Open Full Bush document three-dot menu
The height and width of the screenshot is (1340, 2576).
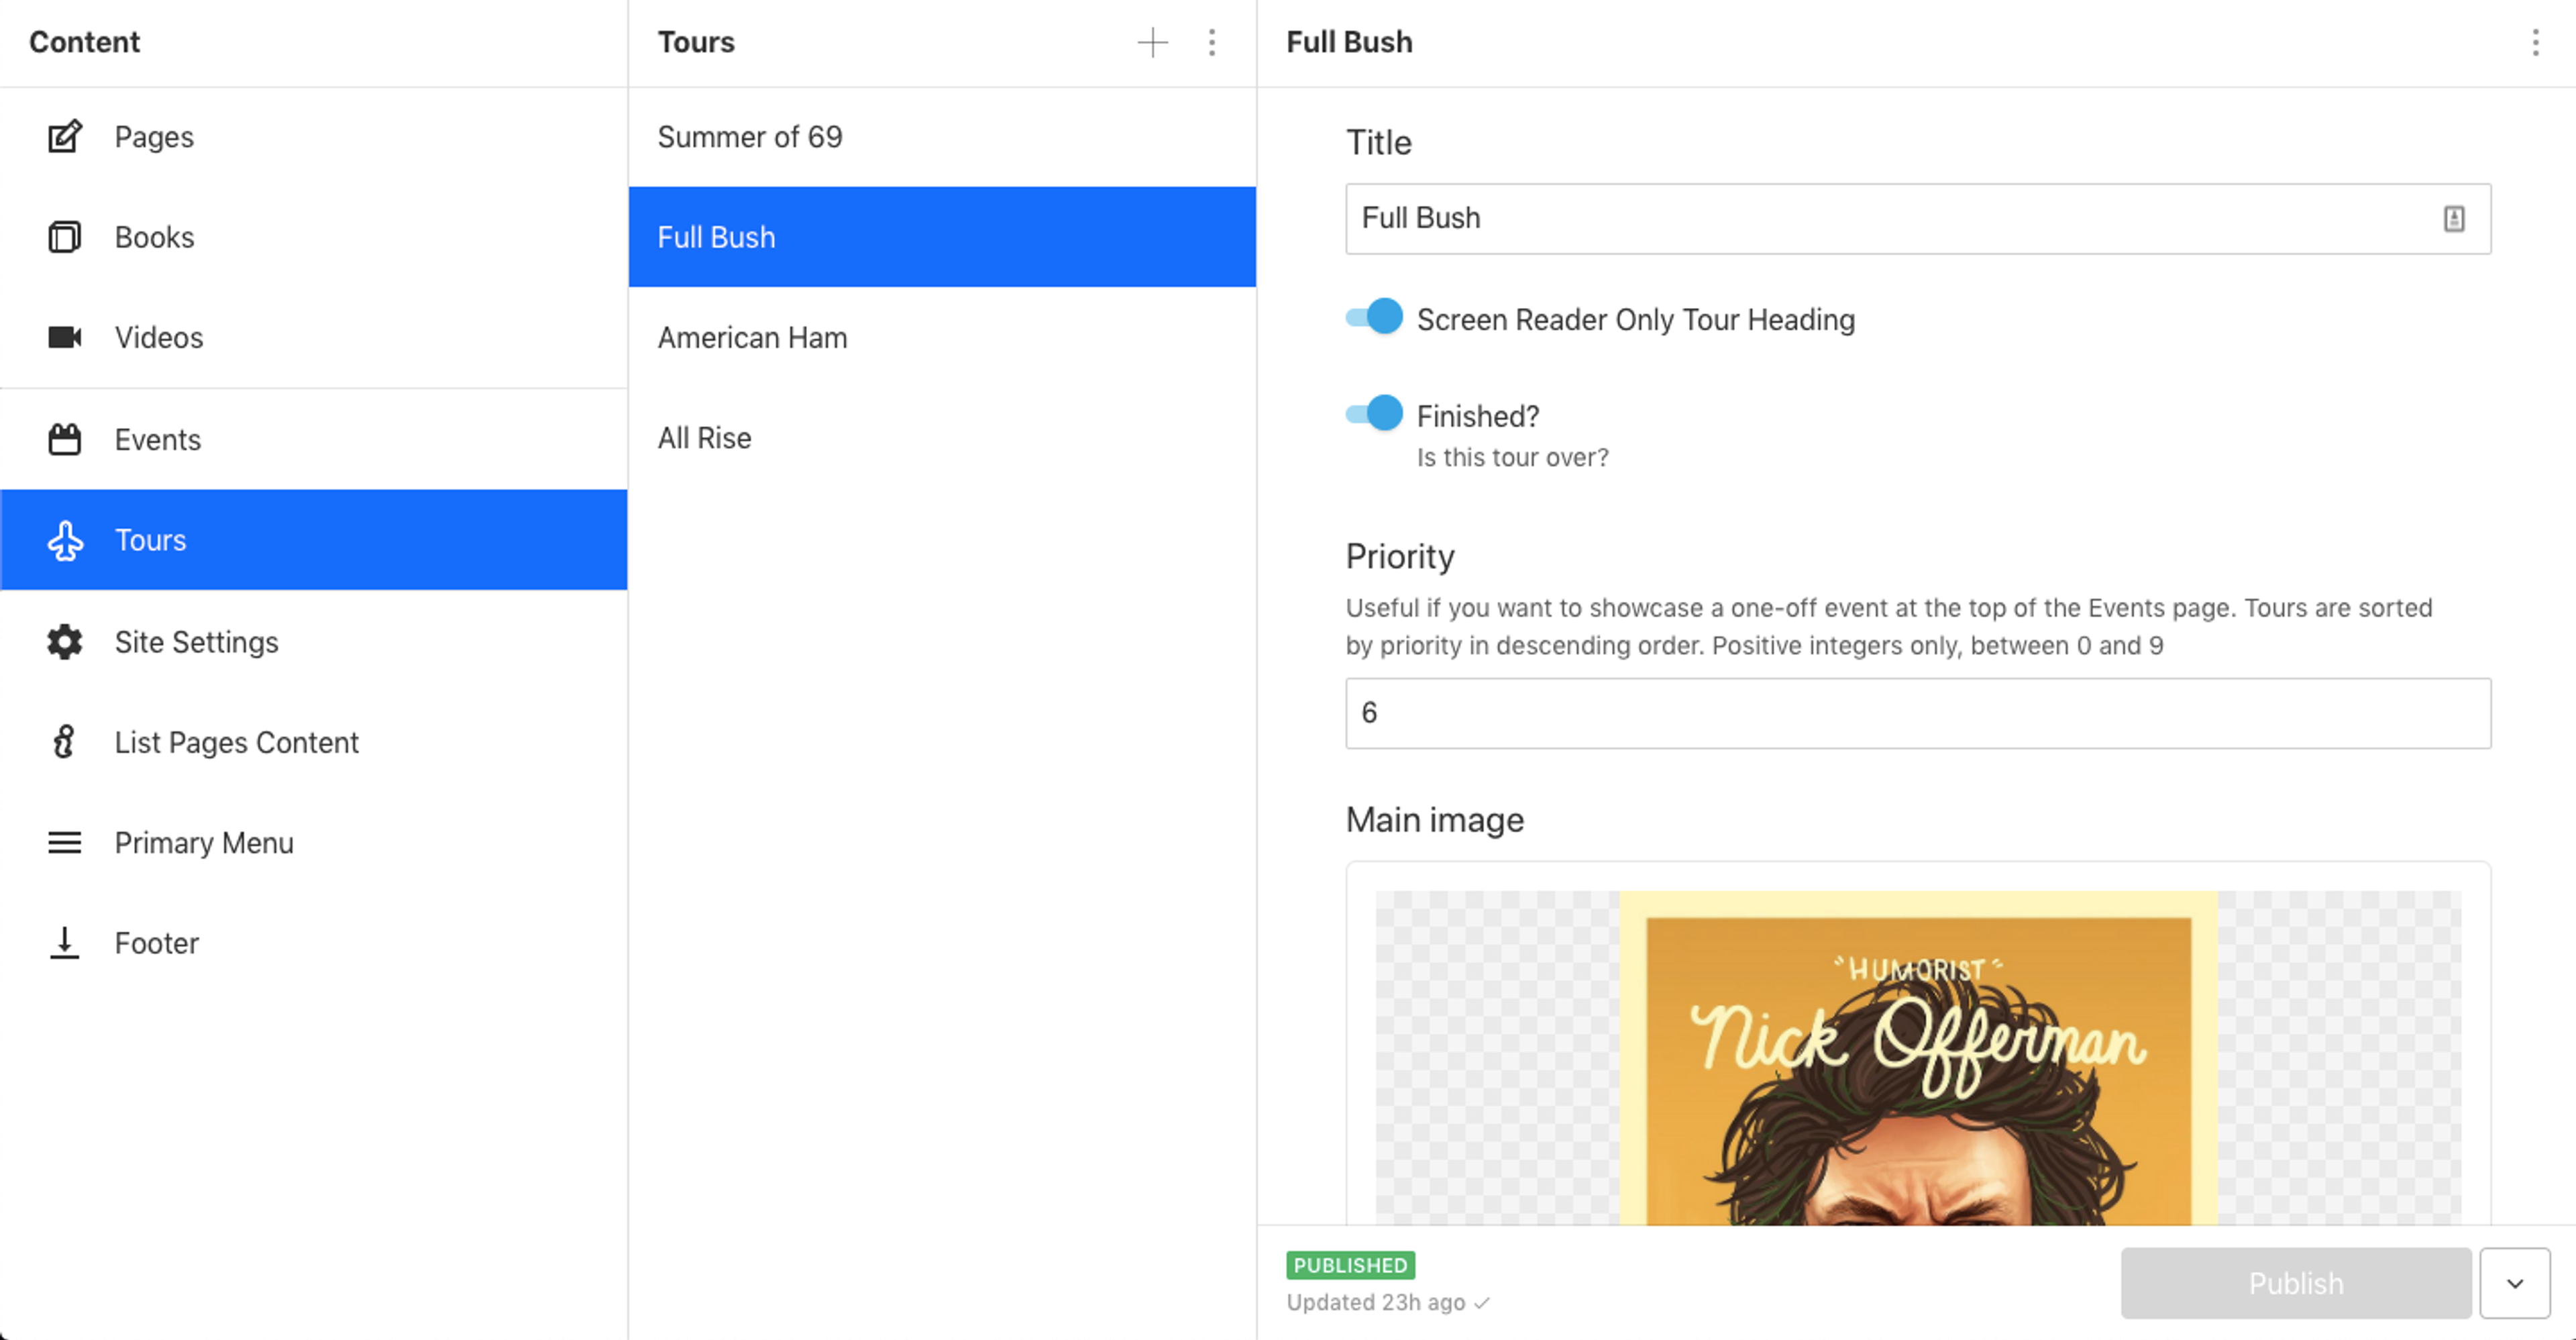tap(2534, 42)
